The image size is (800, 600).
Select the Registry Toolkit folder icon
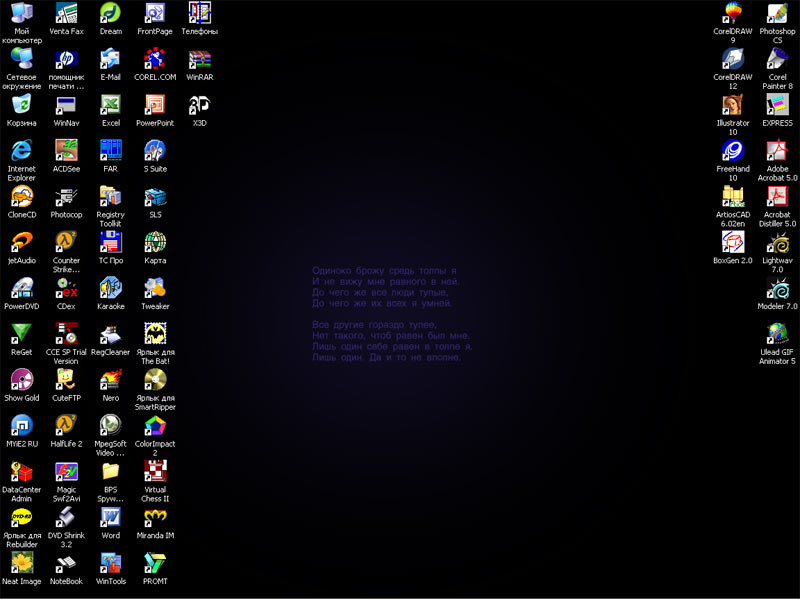(x=110, y=196)
